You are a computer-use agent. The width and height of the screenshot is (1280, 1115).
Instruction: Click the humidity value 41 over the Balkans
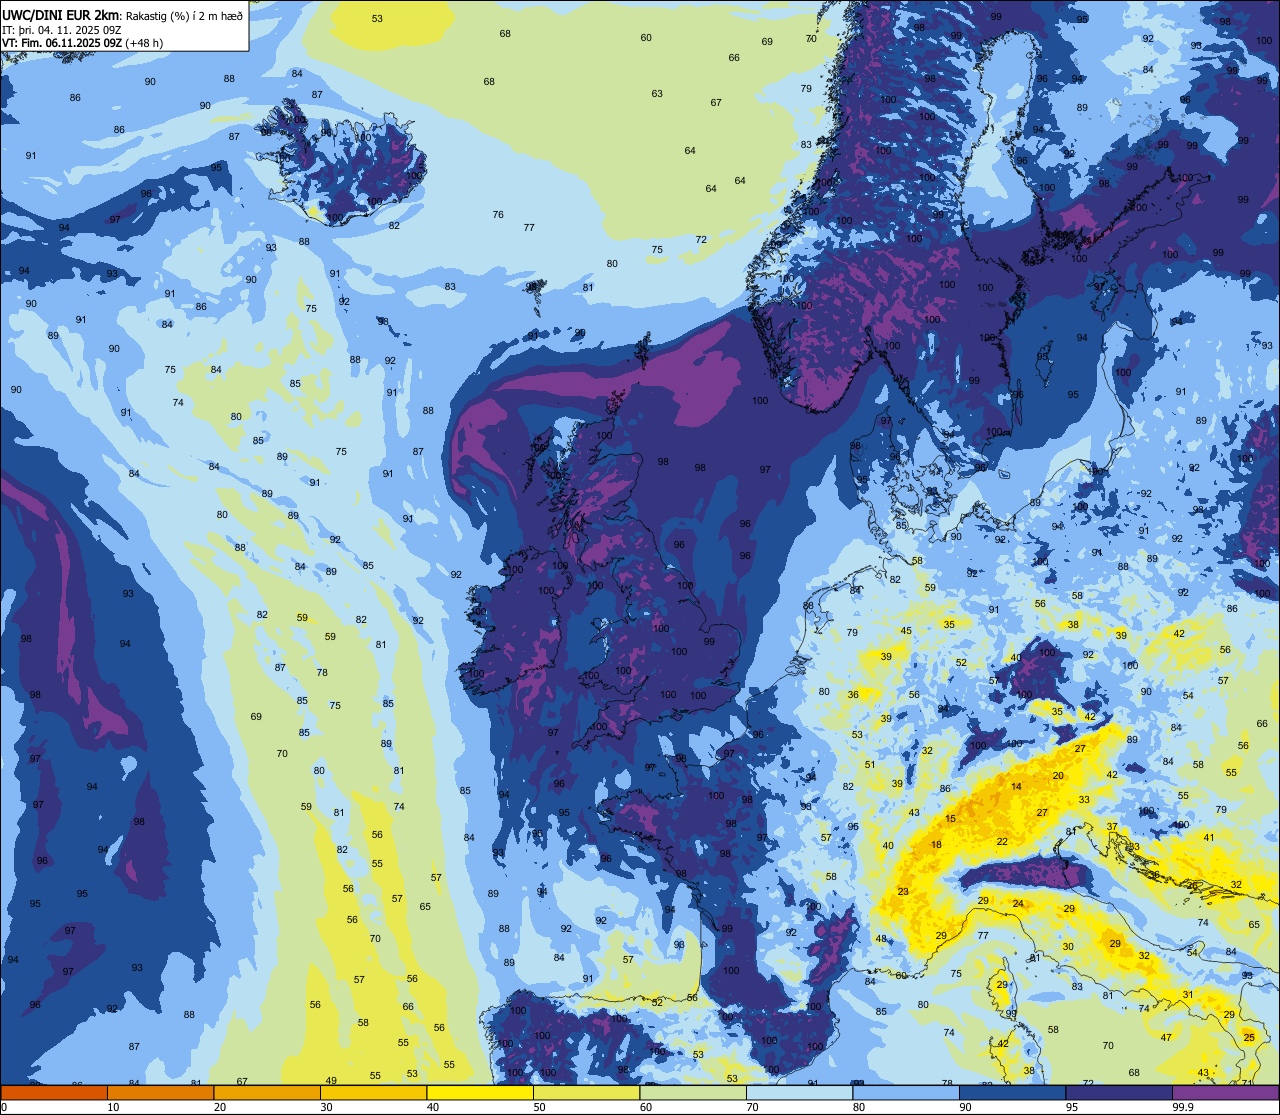coord(1209,838)
